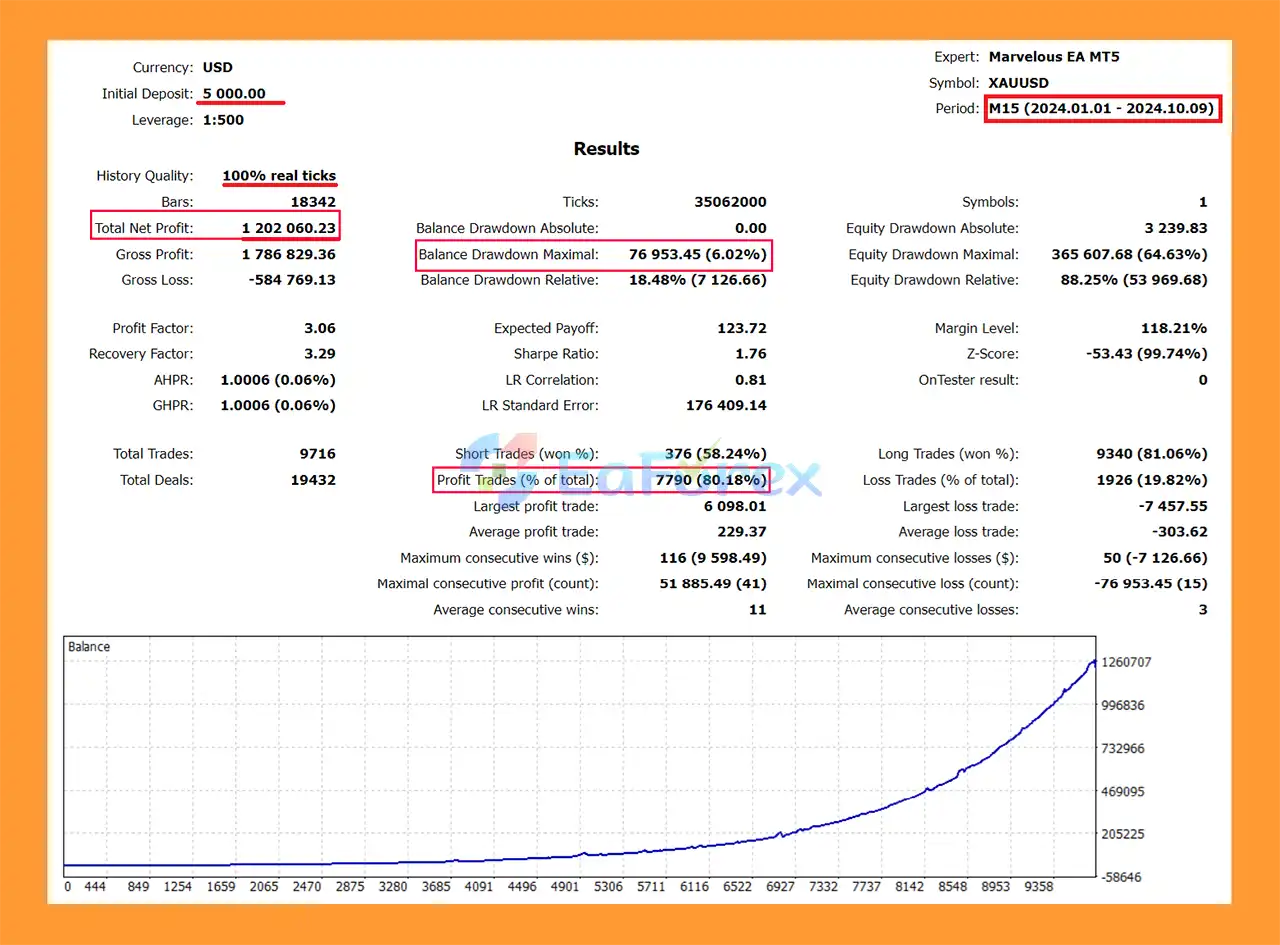Screen dimensions: 1280x945
Task: Select the Leverage value 1:500
Action: pyautogui.click(x=223, y=120)
